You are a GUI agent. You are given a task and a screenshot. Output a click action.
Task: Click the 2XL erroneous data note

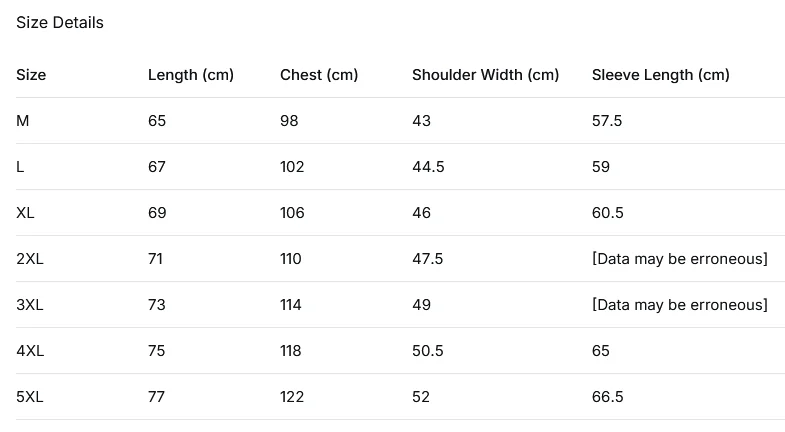click(x=679, y=259)
